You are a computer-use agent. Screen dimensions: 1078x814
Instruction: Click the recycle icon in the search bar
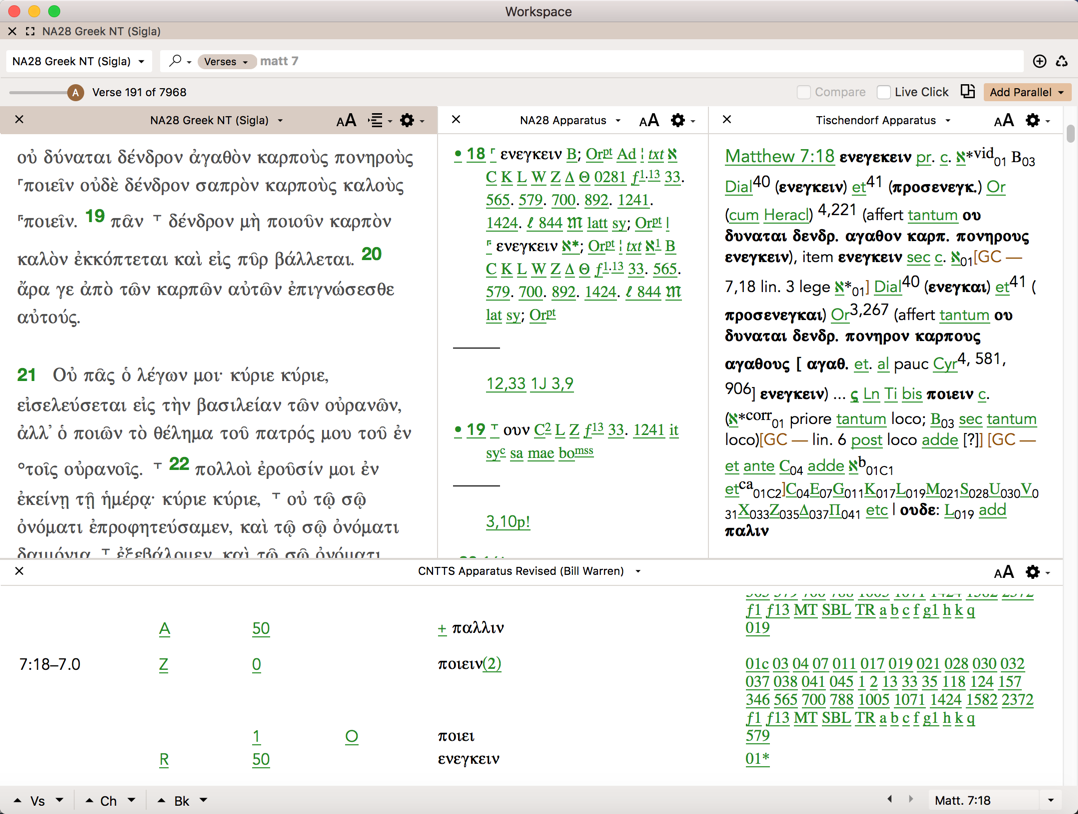tap(1062, 61)
